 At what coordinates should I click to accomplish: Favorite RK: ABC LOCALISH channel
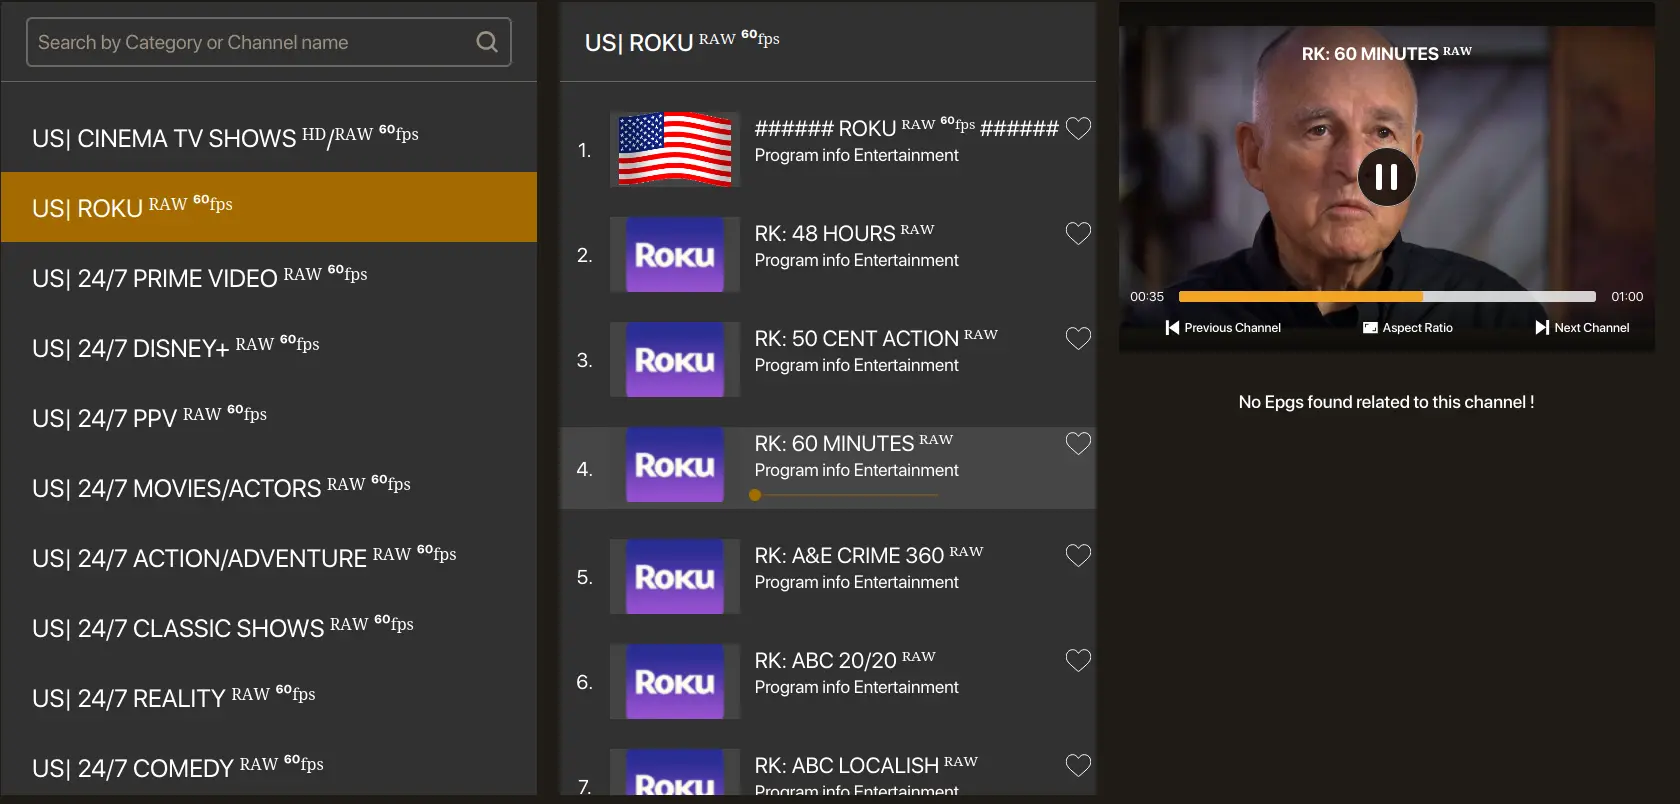(x=1078, y=765)
